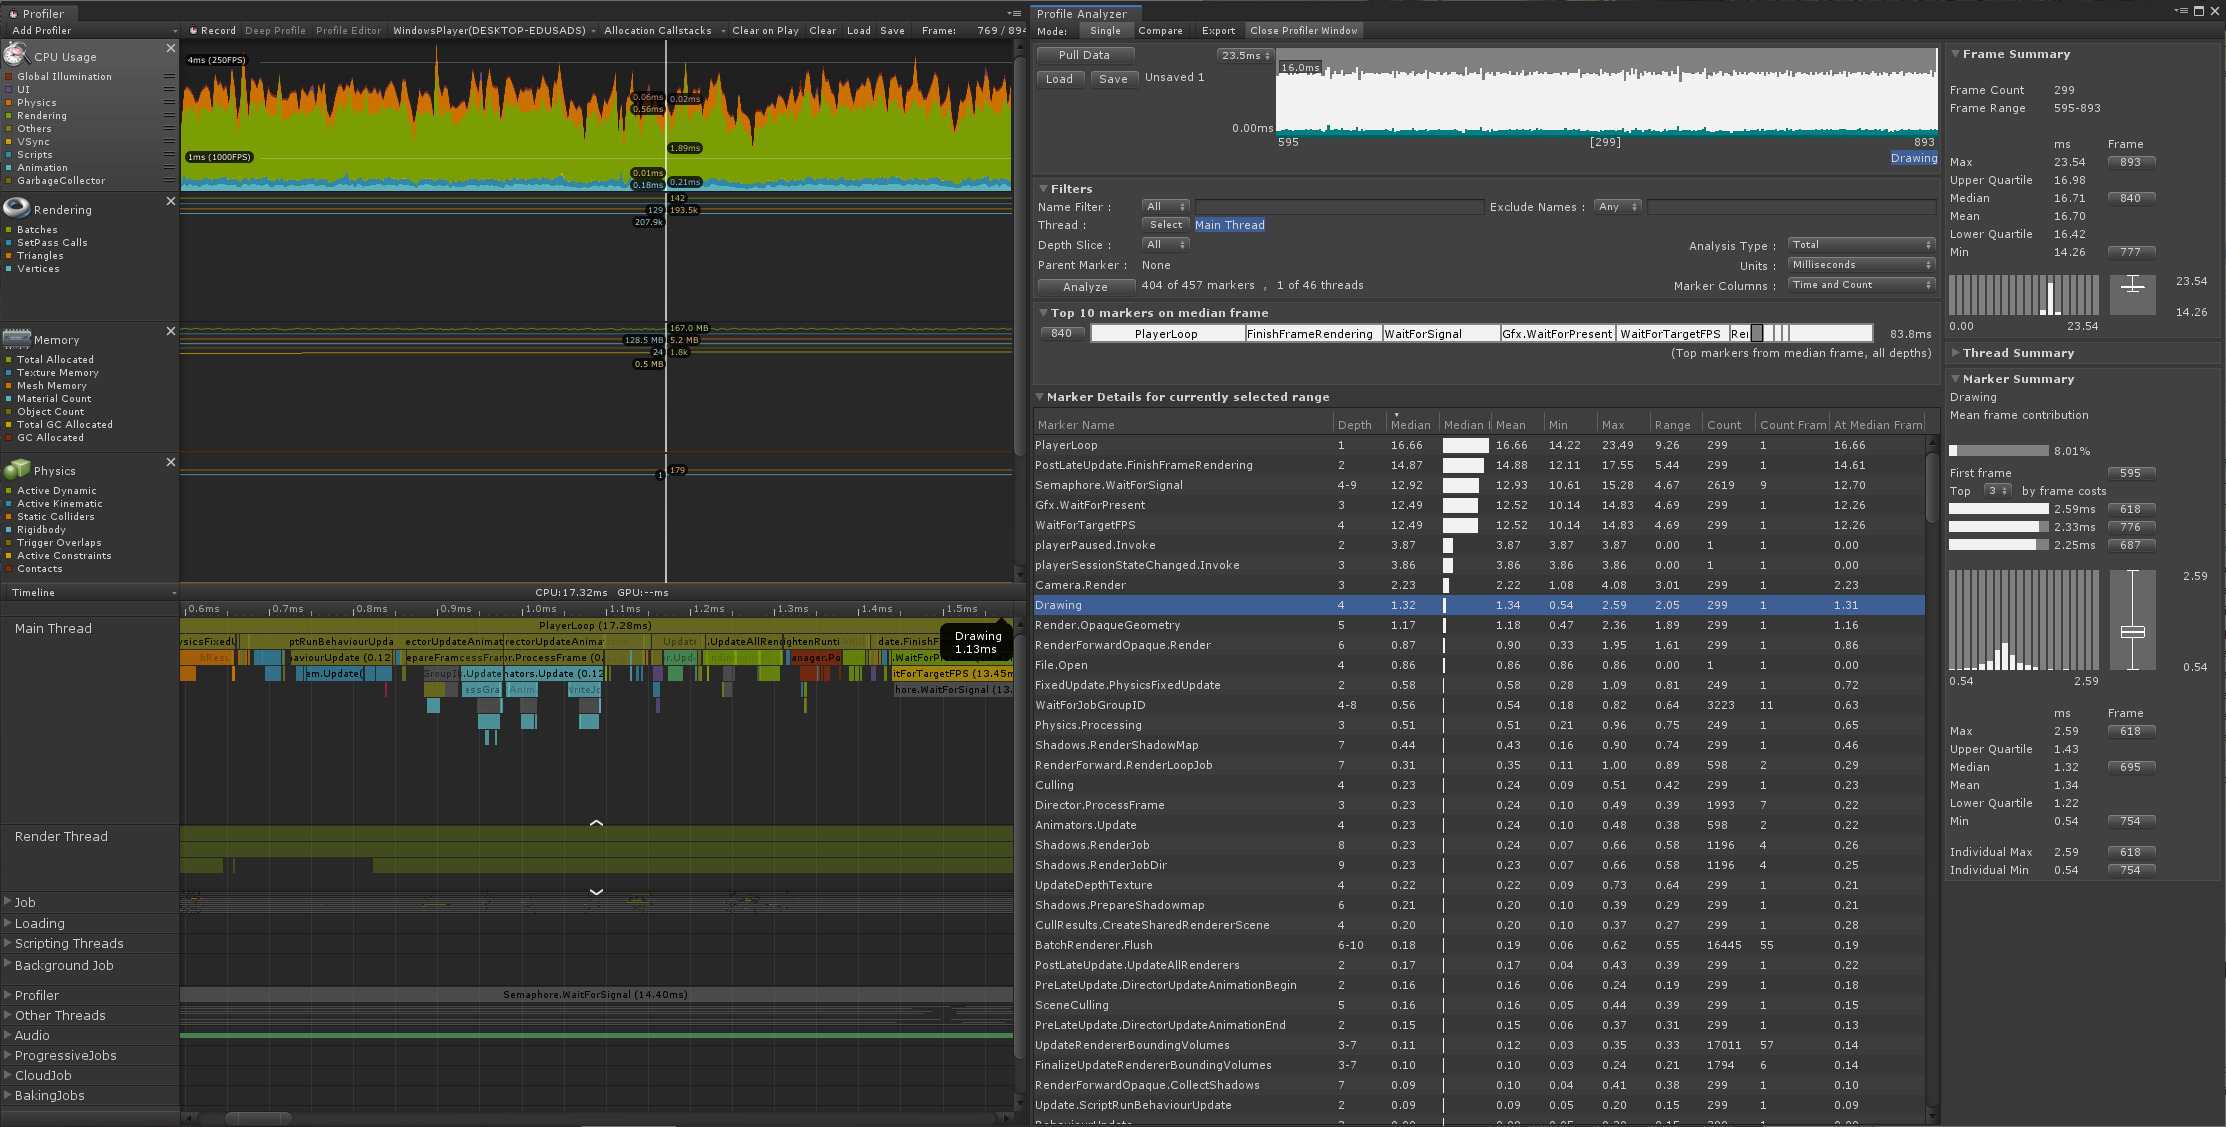The height and width of the screenshot is (1127, 2226).
Task: Switch to Single mode
Action: click(x=1105, y=31)
